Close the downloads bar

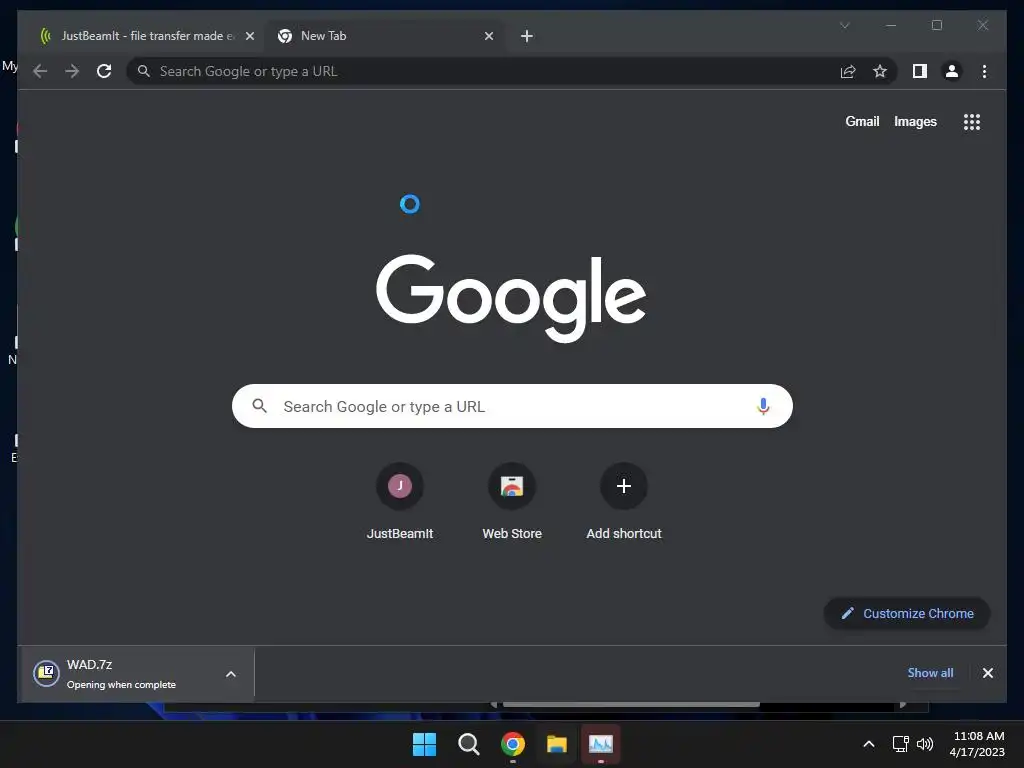[x=987, y=673]
